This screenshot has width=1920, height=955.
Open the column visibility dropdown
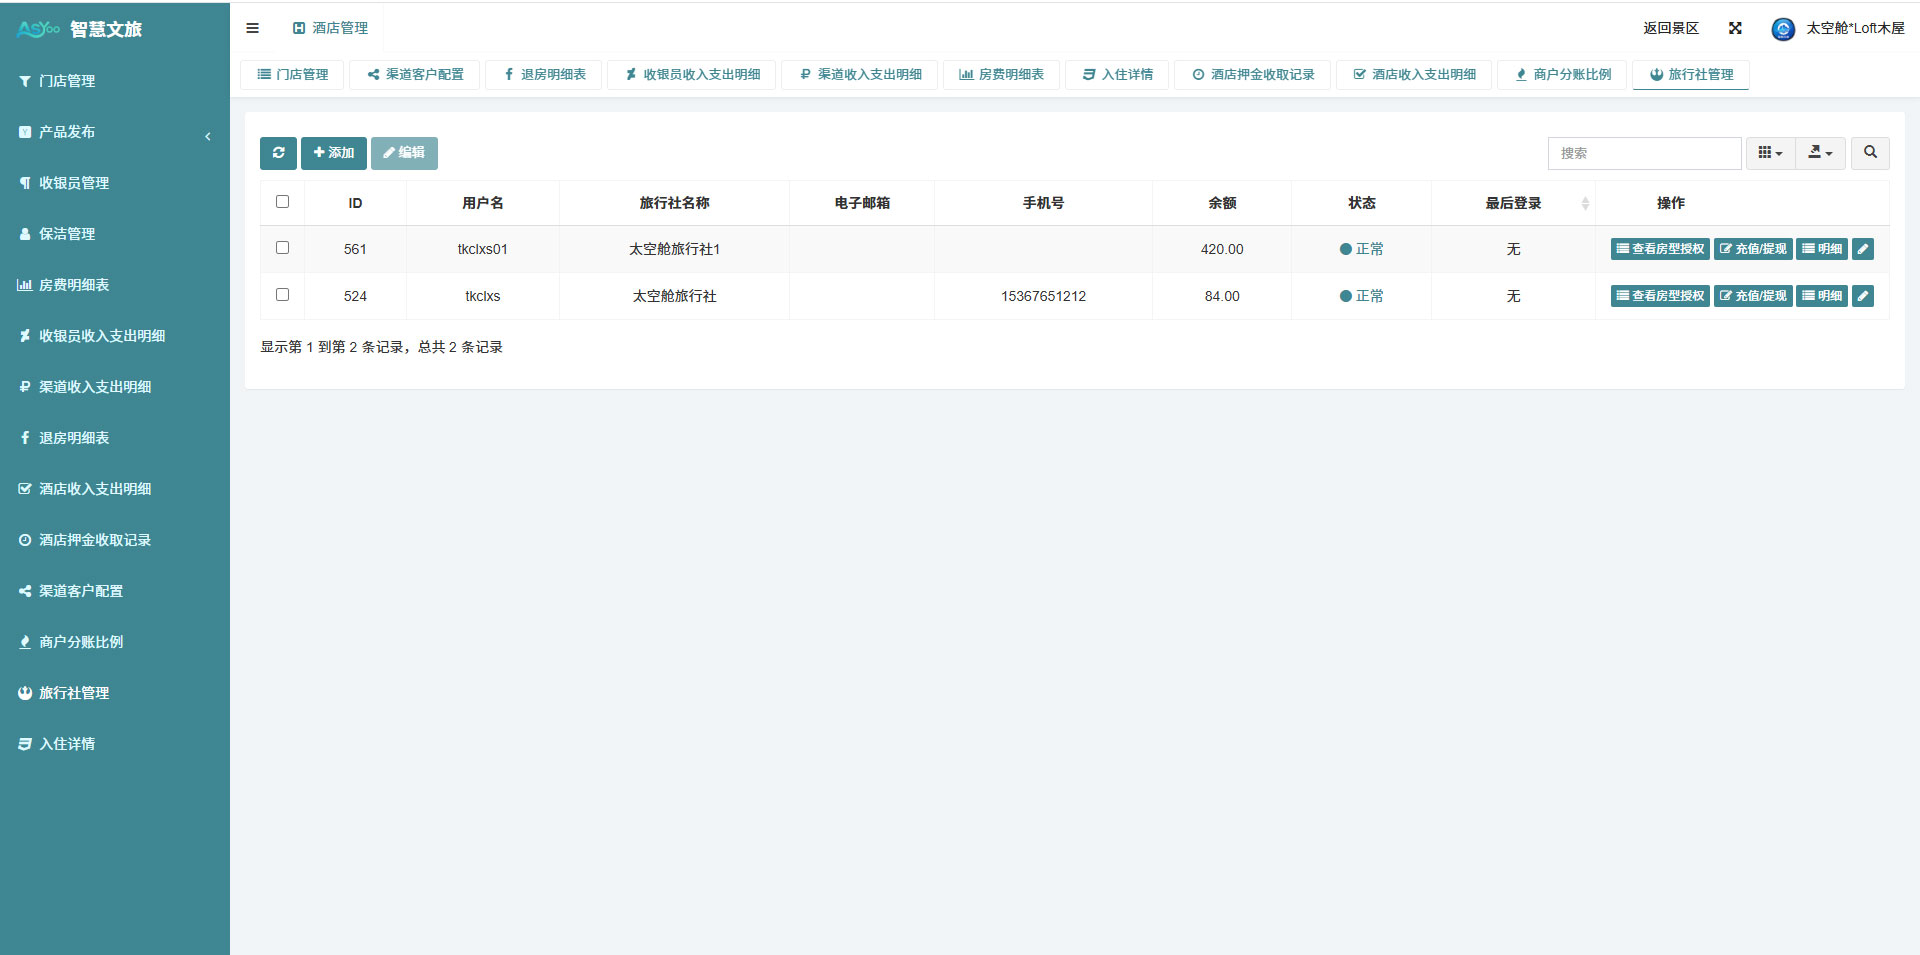click(1771, 153)
